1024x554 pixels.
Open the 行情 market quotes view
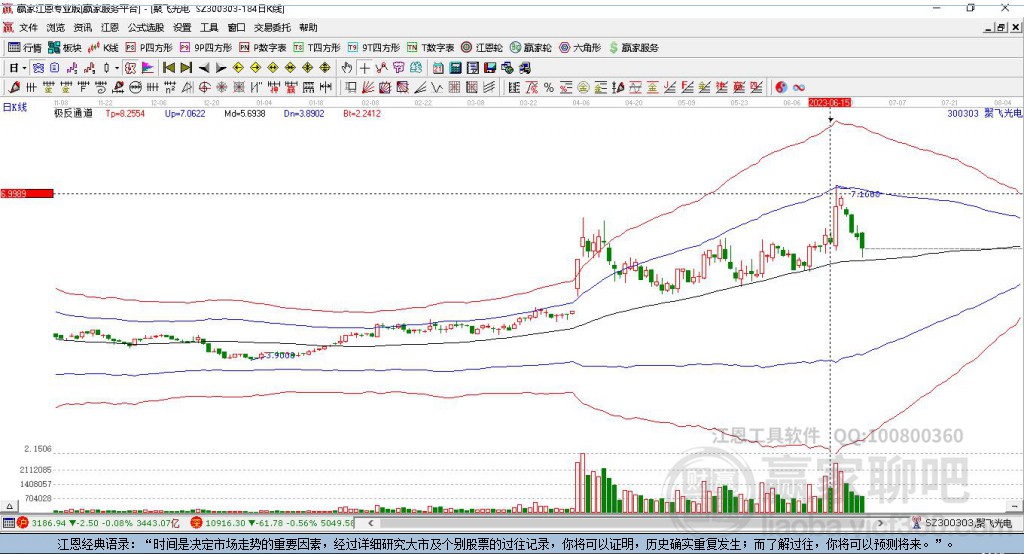pos(24,48)
